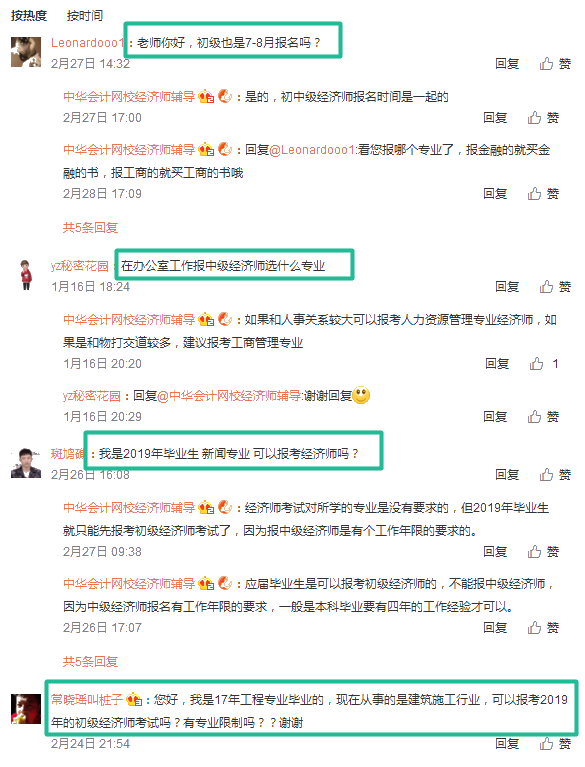
Task: Thumbs-up yz秘密花园's 1月16日 18:24 comment
Action: (x=555, y=287)
